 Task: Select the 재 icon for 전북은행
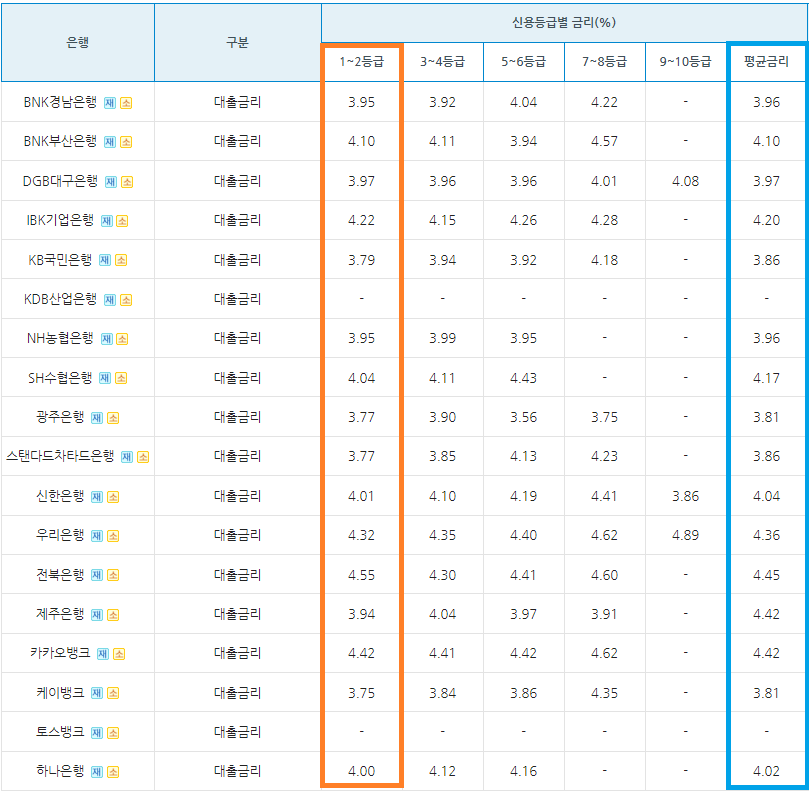pyautogui.click(x=96, y=575)
